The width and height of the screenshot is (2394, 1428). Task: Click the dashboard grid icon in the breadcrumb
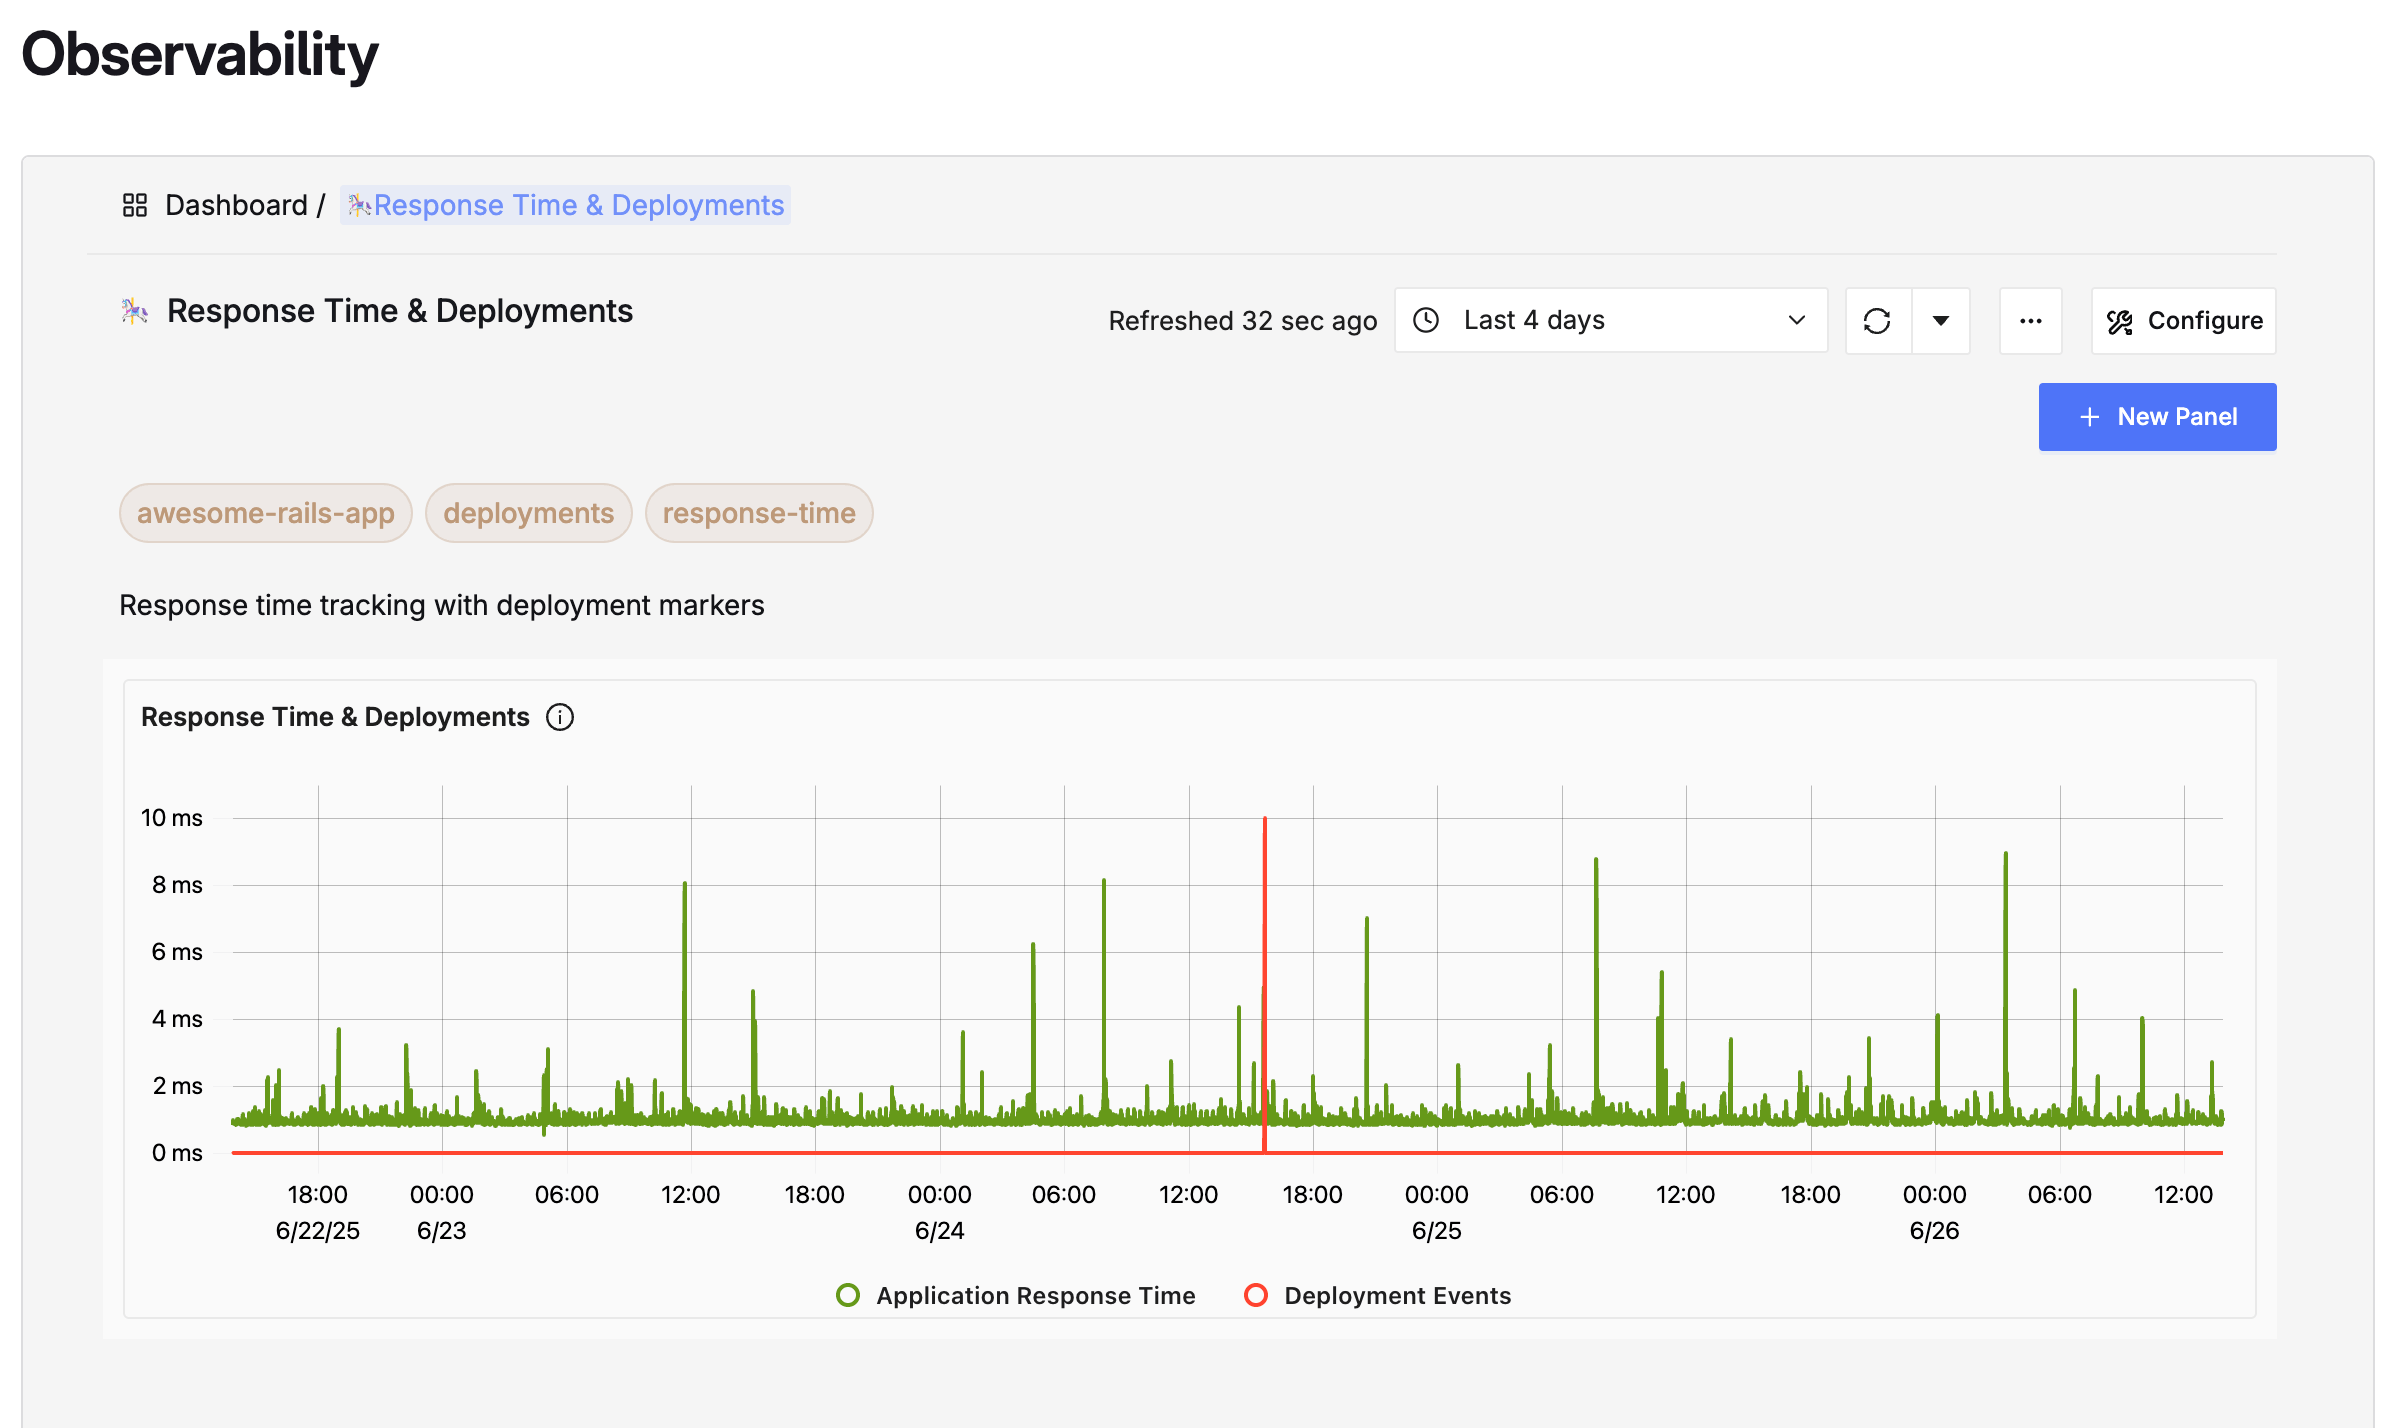coord(136,204)
